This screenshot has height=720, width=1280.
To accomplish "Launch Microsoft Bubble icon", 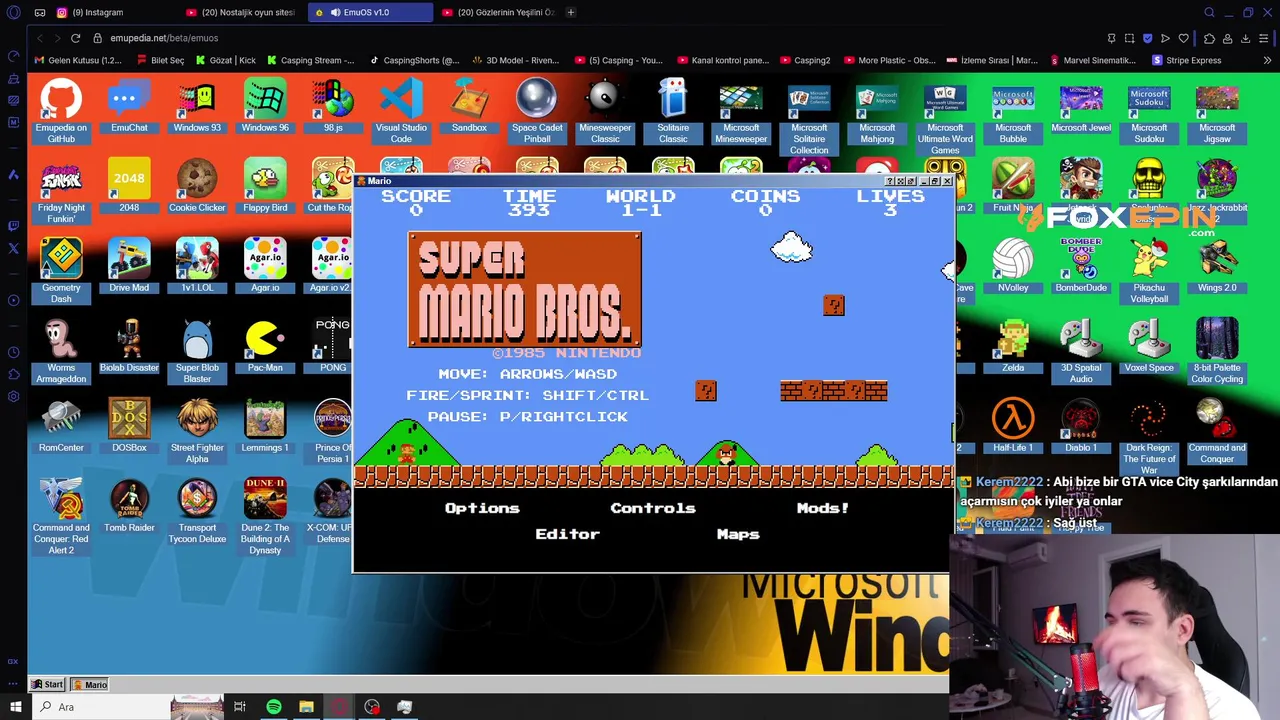I will point(1013,111).
